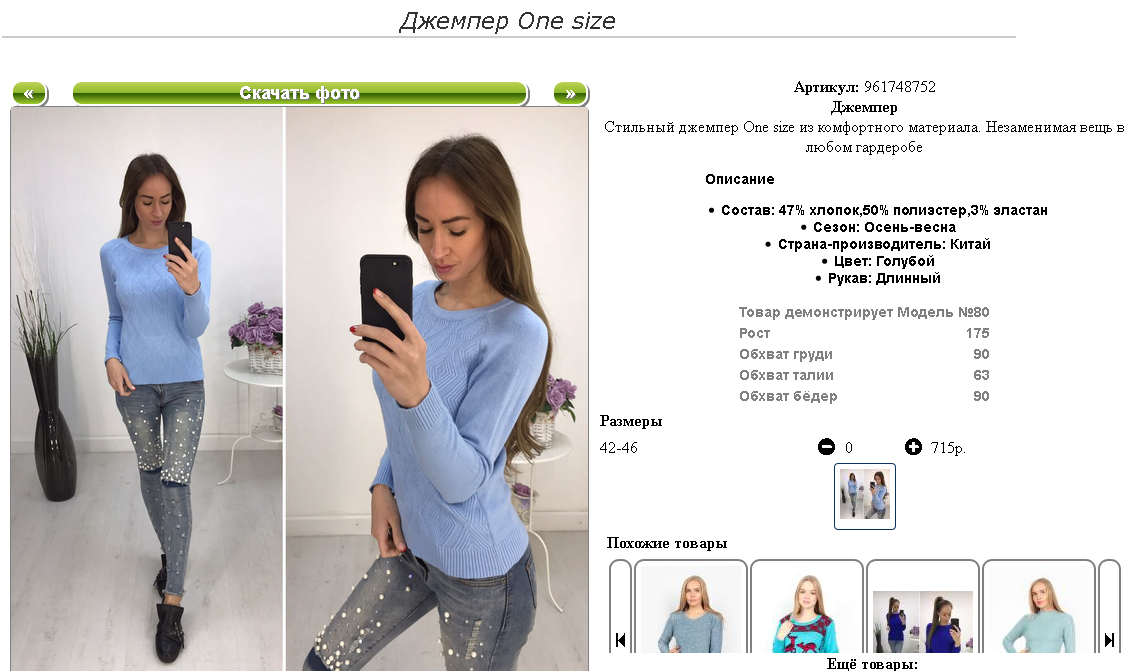Click the article number 961748752

click(x=900, y=87)
